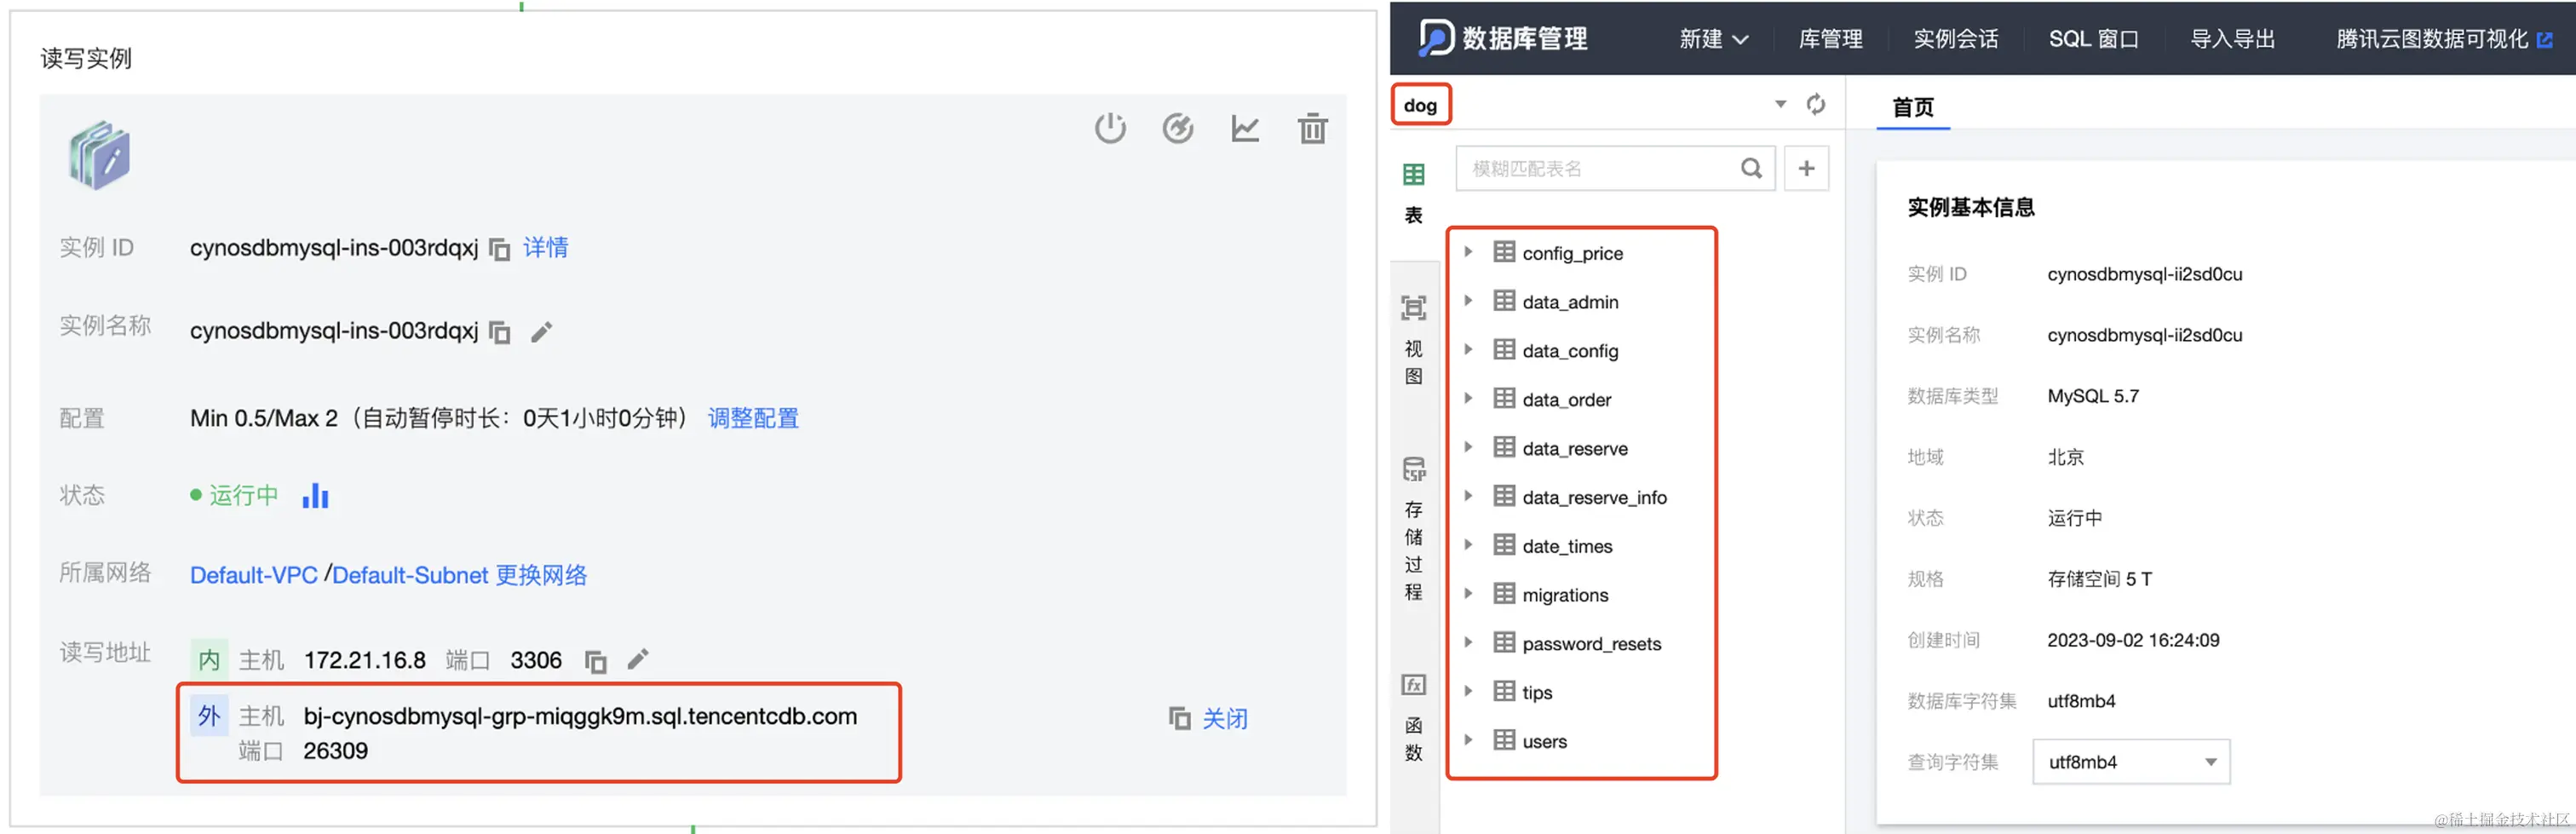Open the SQL 窗口 menu

(x=2093, y=39)
